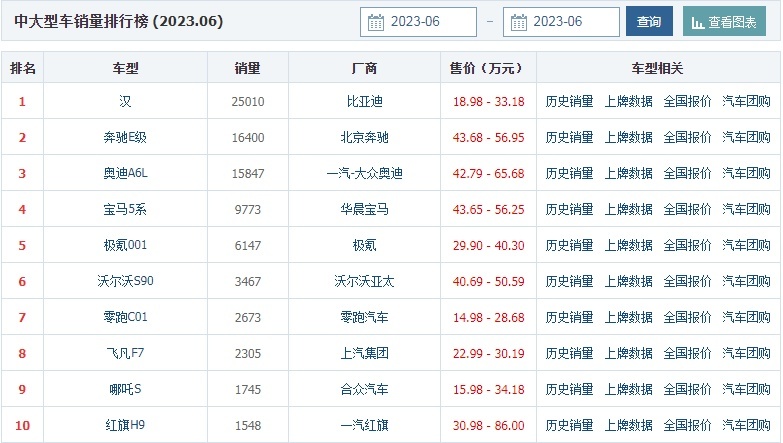783x443 pixels.
Task: Click rank number 10
Action: [x=22, y=426]
